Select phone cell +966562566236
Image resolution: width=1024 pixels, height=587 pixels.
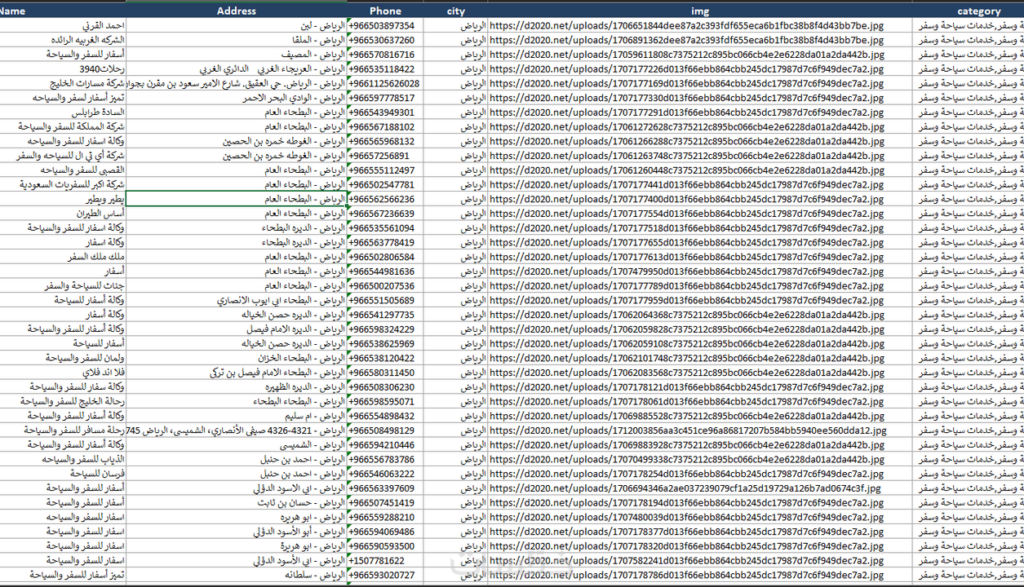pos(385,199)
